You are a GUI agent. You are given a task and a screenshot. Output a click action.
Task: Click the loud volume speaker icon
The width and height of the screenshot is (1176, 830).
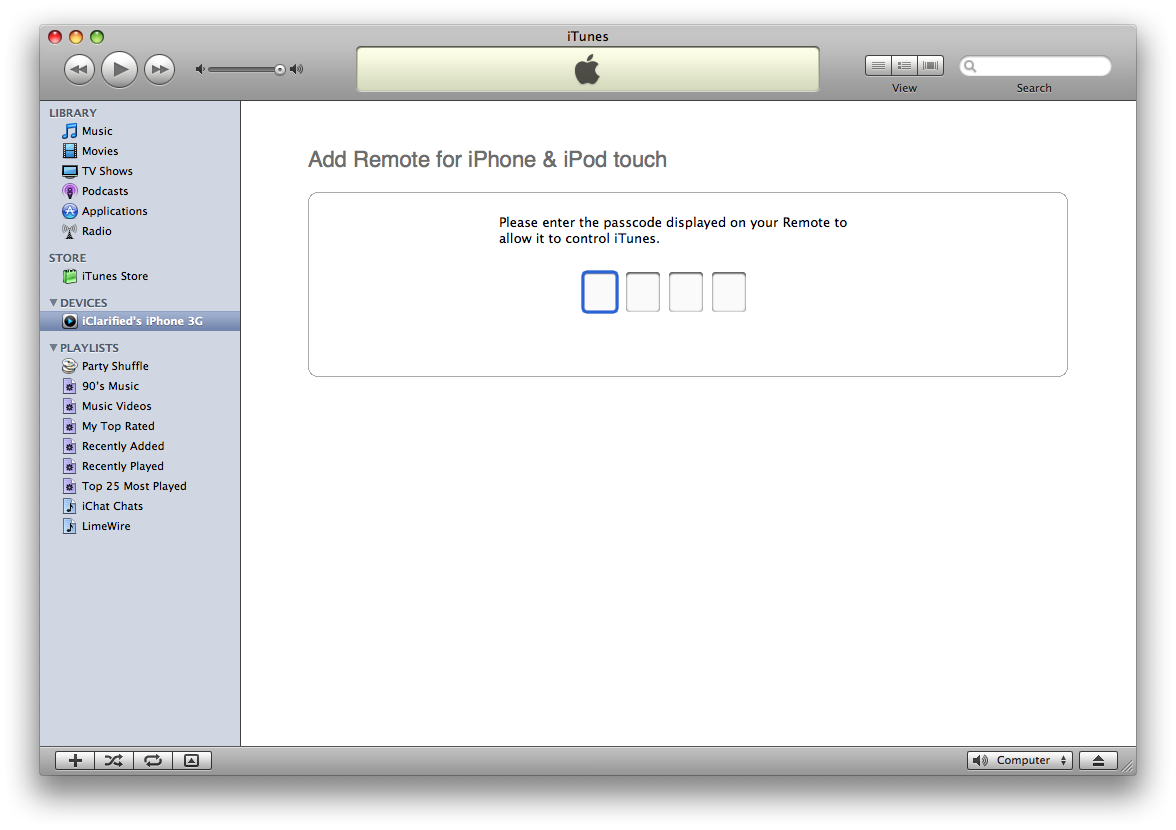click(297, 69)
